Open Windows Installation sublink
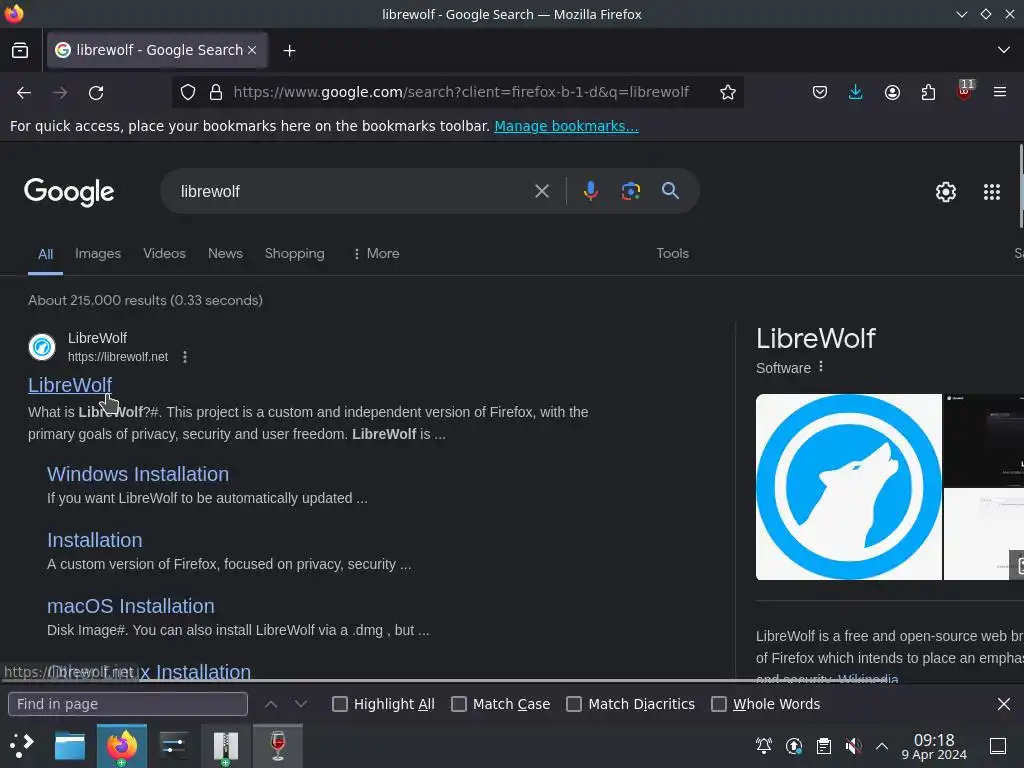 [138, 474]
